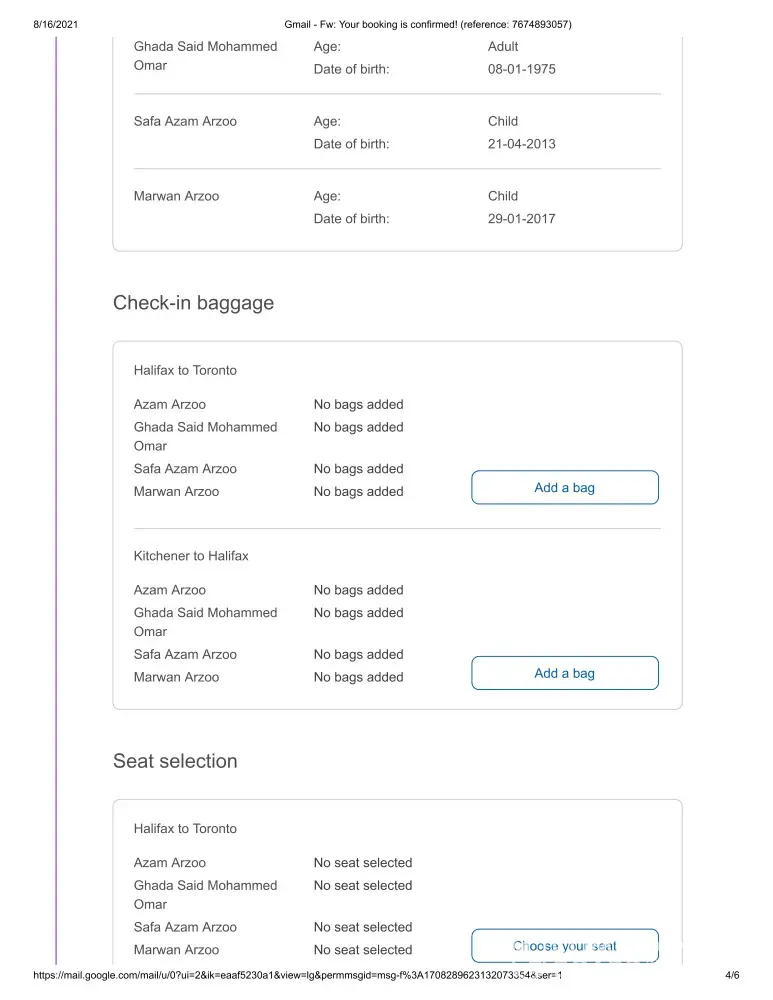Click the purple quoted-message line at left

tap(56, 500)
